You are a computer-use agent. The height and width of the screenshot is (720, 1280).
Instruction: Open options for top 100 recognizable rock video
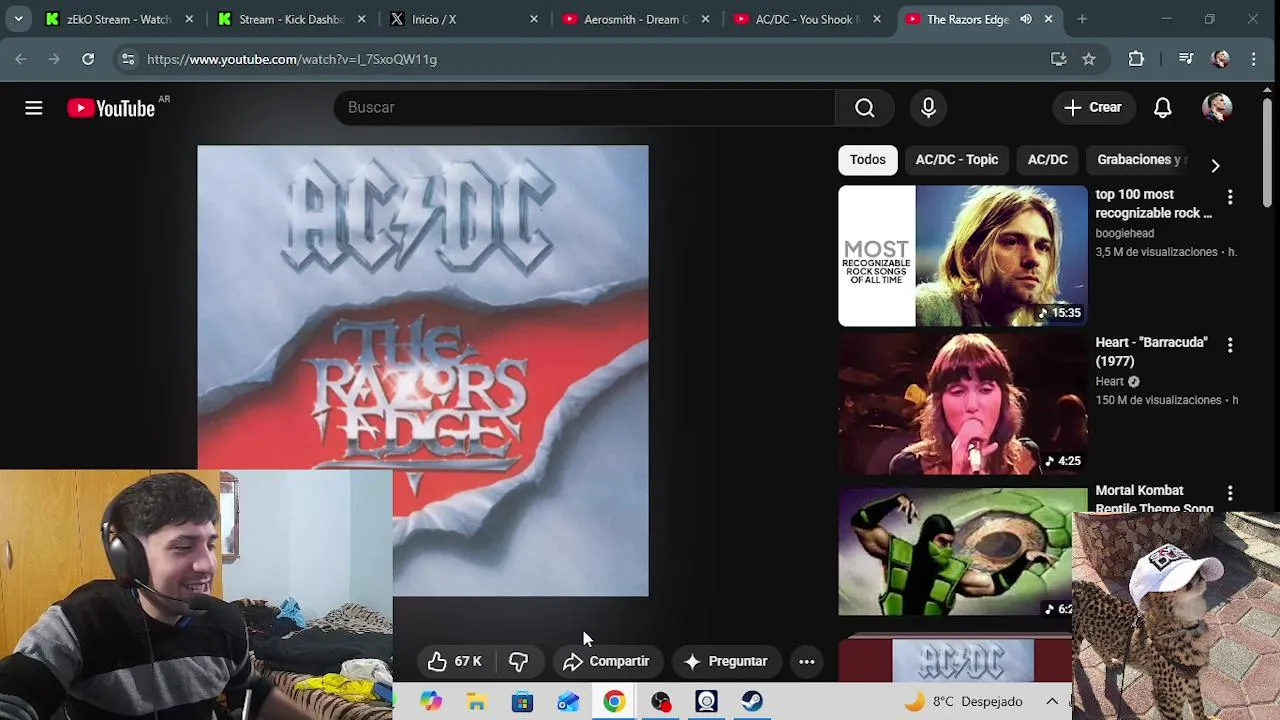[1230, 198]
